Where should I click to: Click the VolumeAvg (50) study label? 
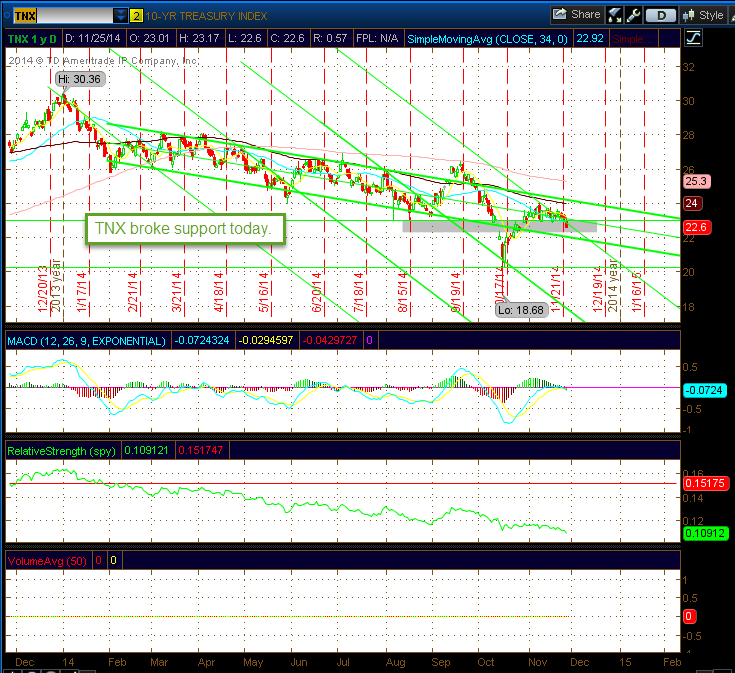(47, 561)
